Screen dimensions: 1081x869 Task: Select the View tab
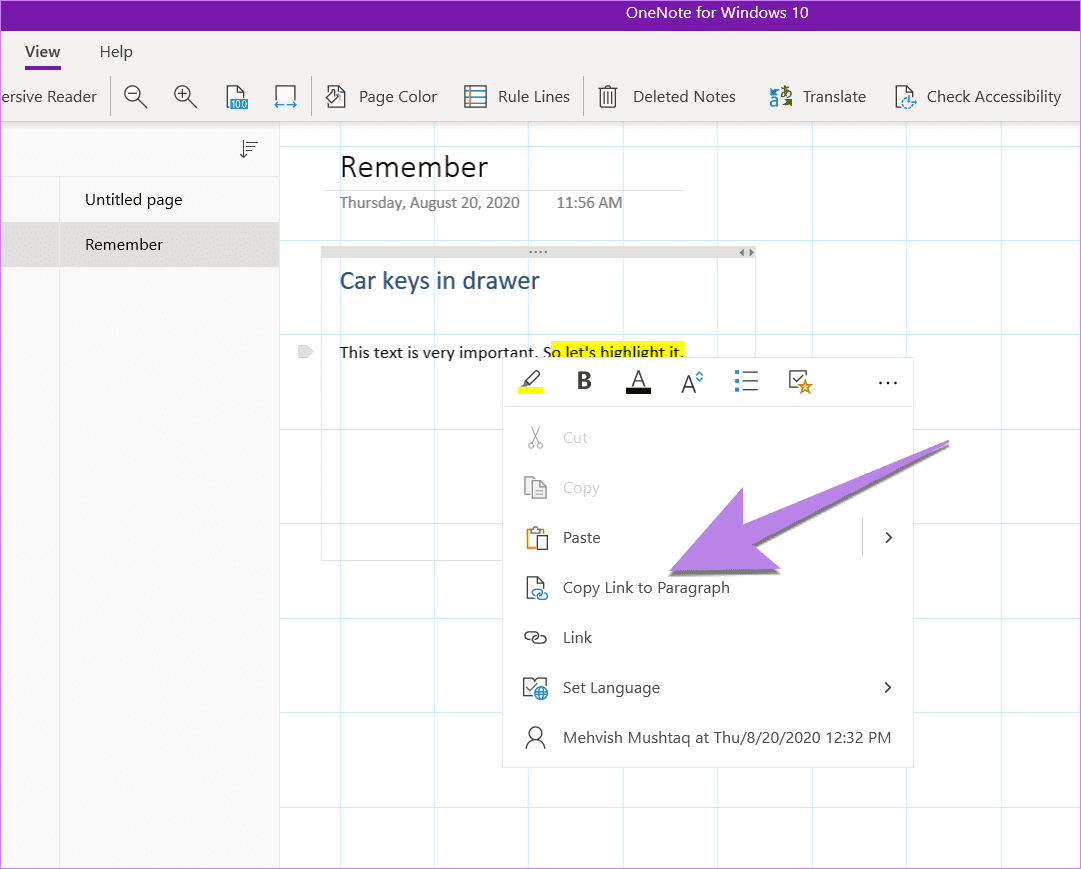(x=43, y=52)
